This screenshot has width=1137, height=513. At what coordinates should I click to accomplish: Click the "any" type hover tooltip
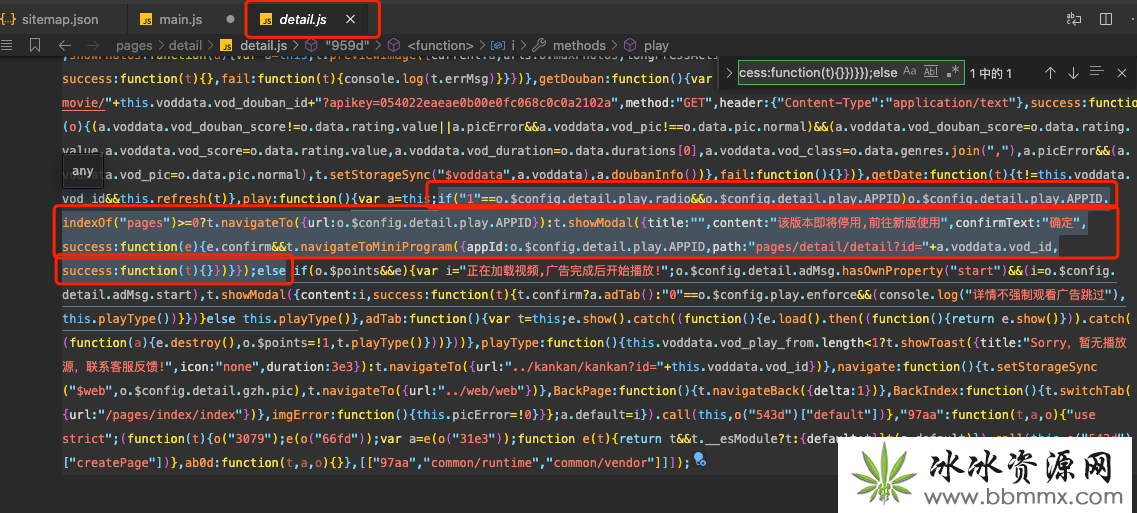coord(83,171)
